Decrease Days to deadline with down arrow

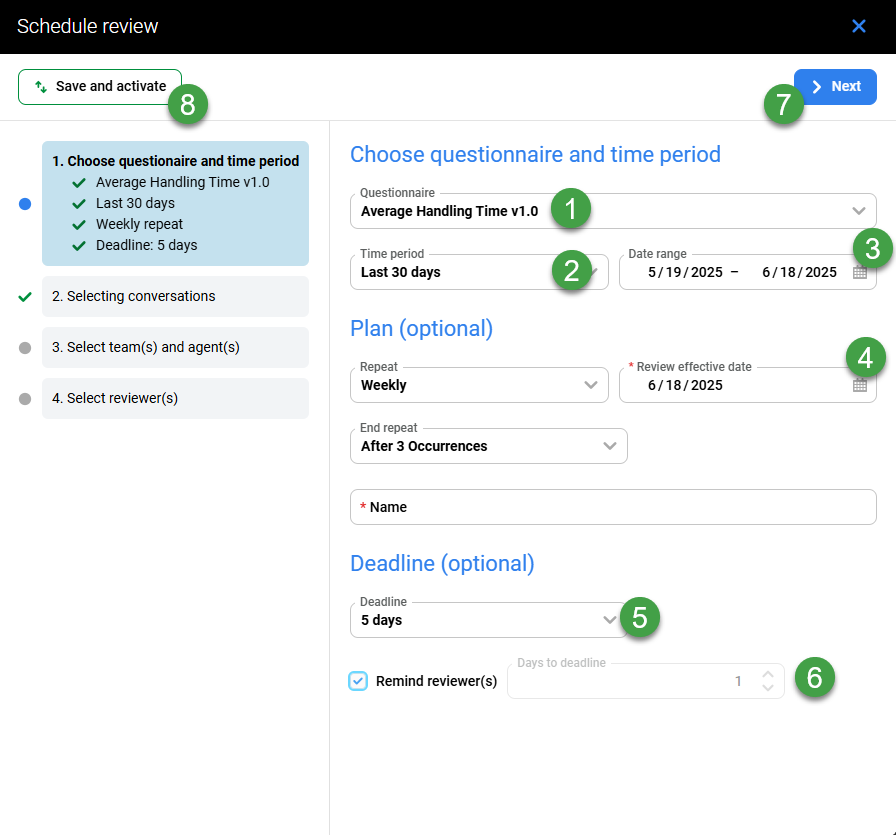click(767, 688)
